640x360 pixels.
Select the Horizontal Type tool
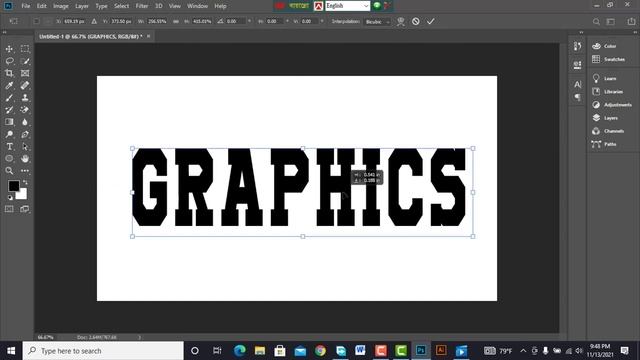pyautogui.click(x=9, y=147)
